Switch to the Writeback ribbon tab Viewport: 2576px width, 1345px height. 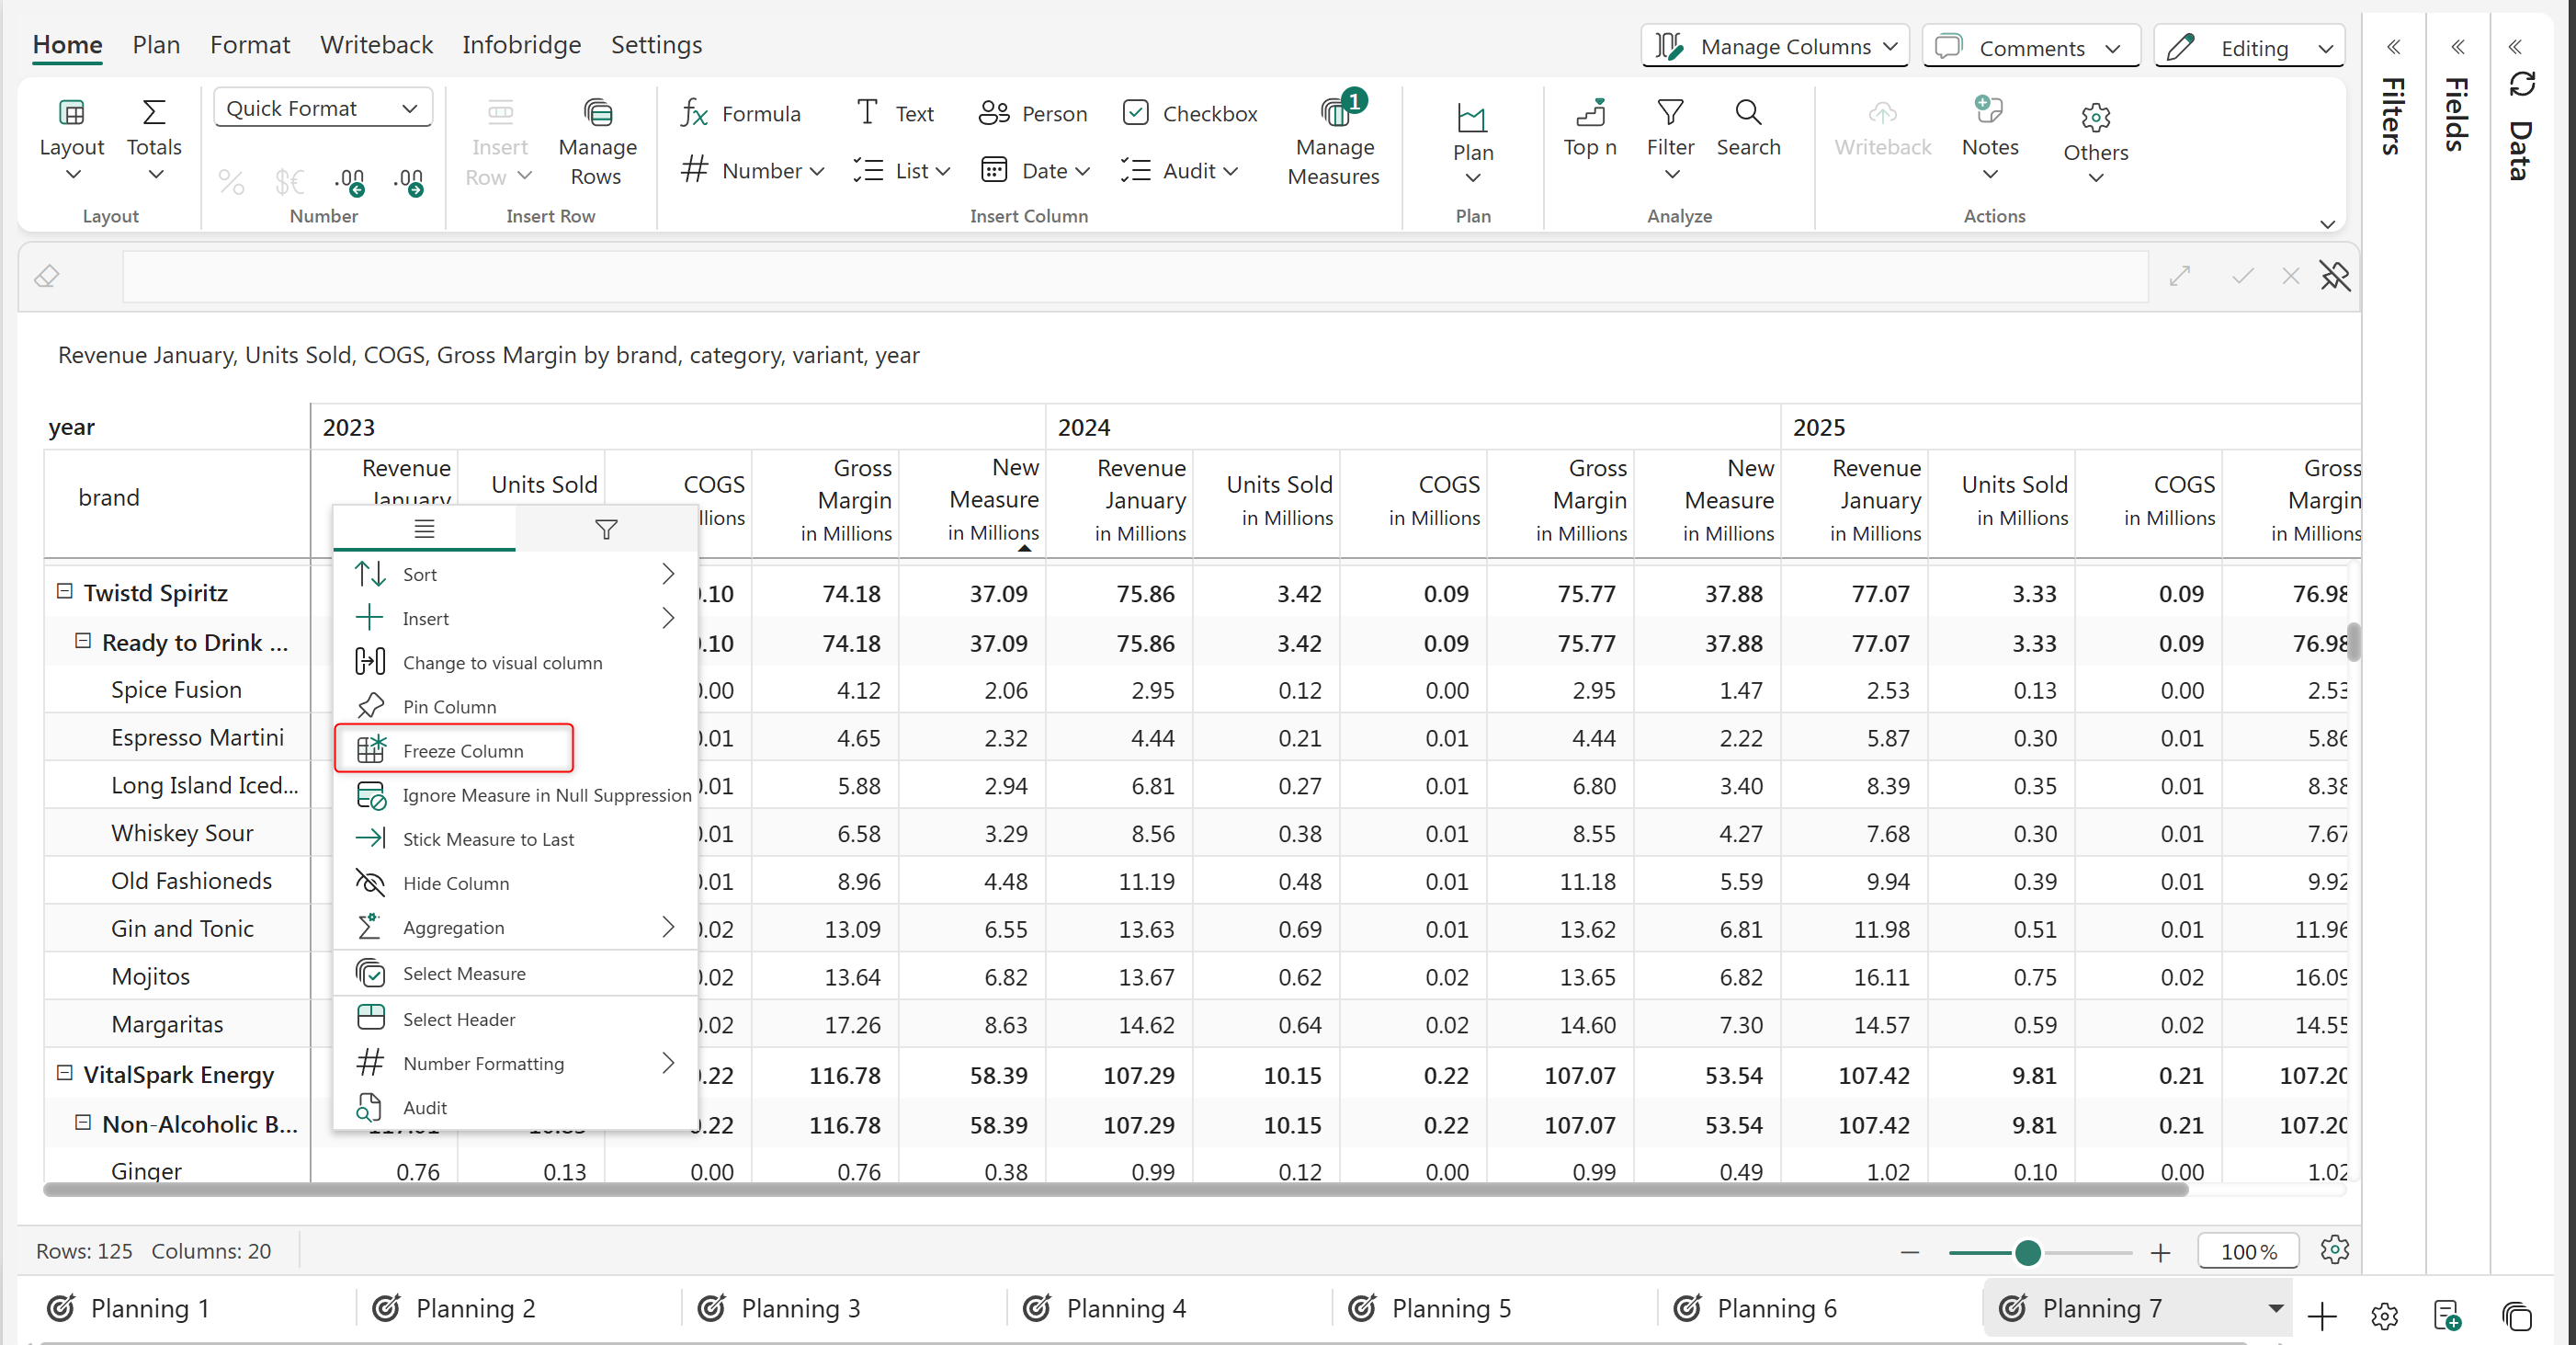[376, 45]
